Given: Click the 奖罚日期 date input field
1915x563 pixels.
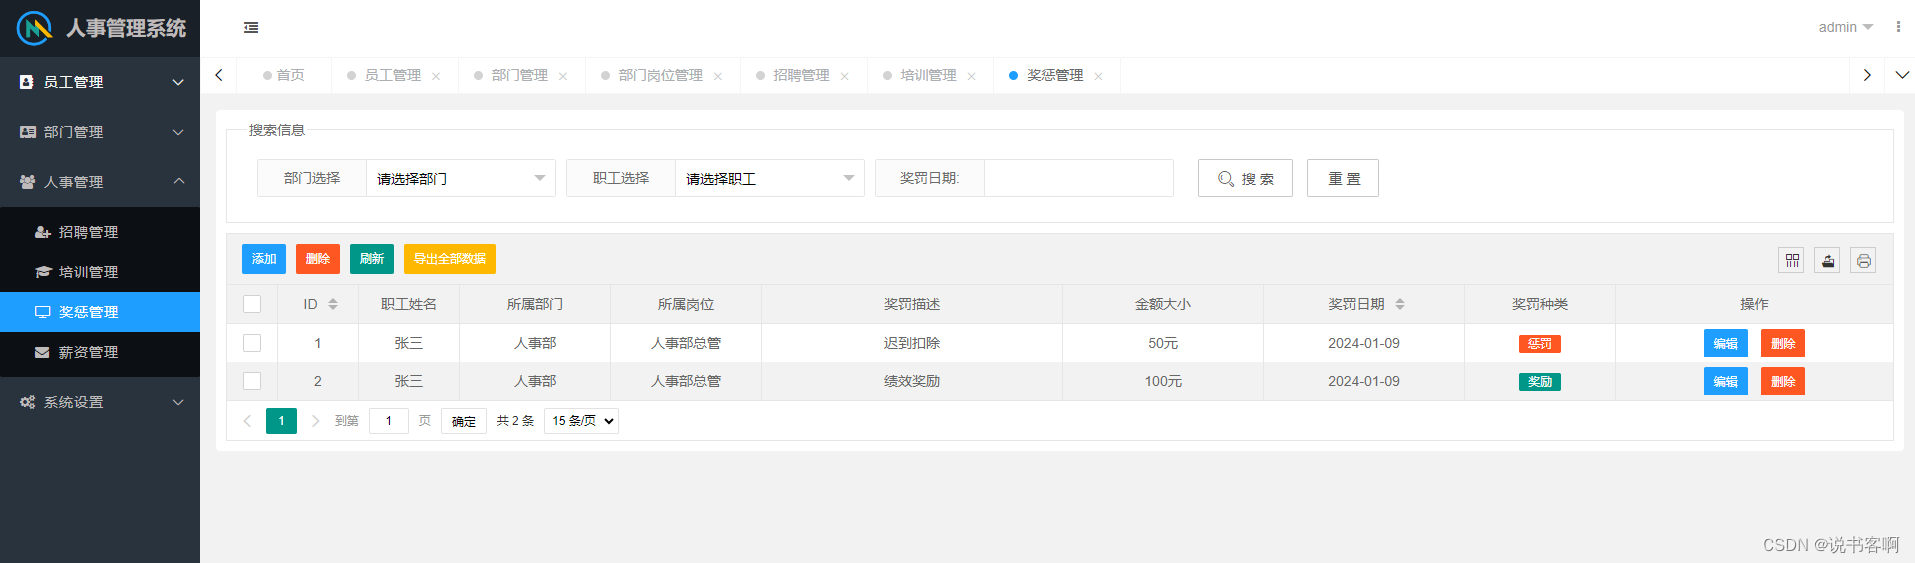Looking at the screenshot, I should click(x=1079, y=178).
